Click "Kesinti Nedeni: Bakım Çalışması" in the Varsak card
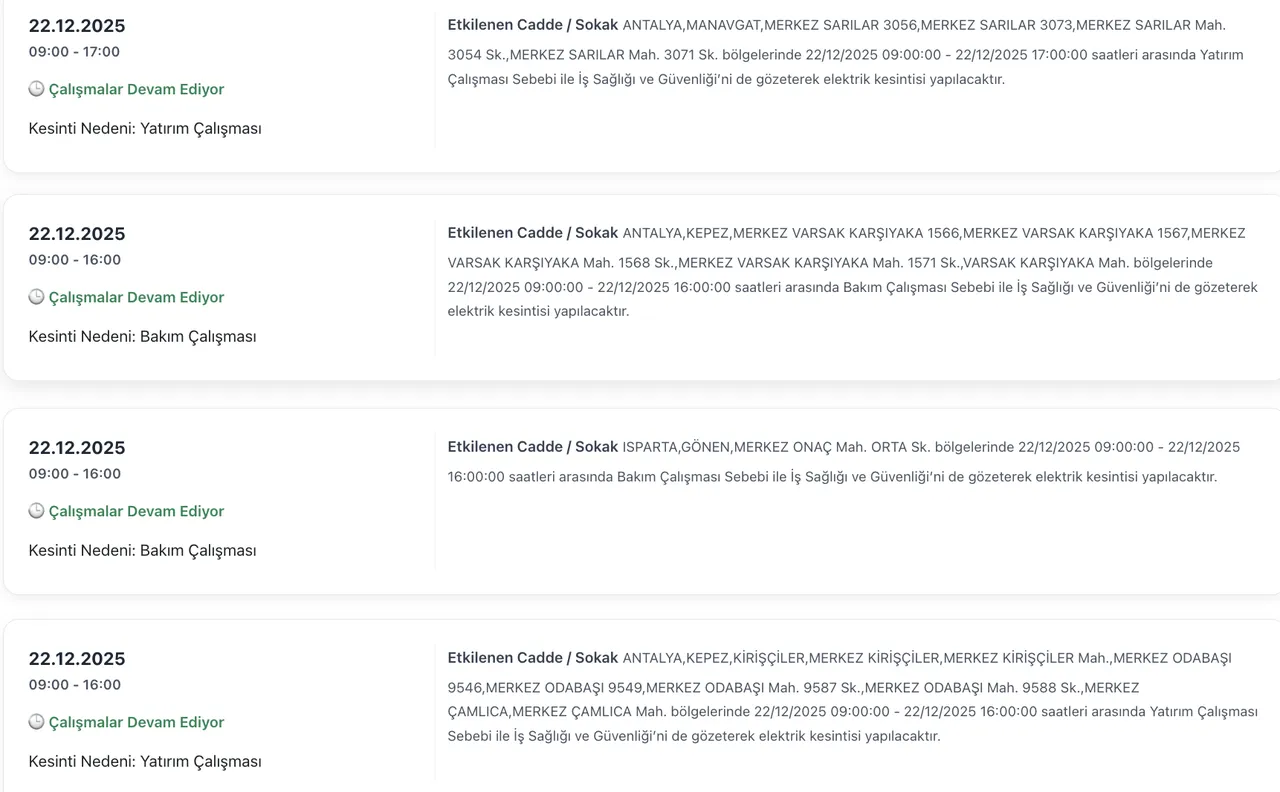This screenshot has width=1280, height=792. tap(142, 336)
